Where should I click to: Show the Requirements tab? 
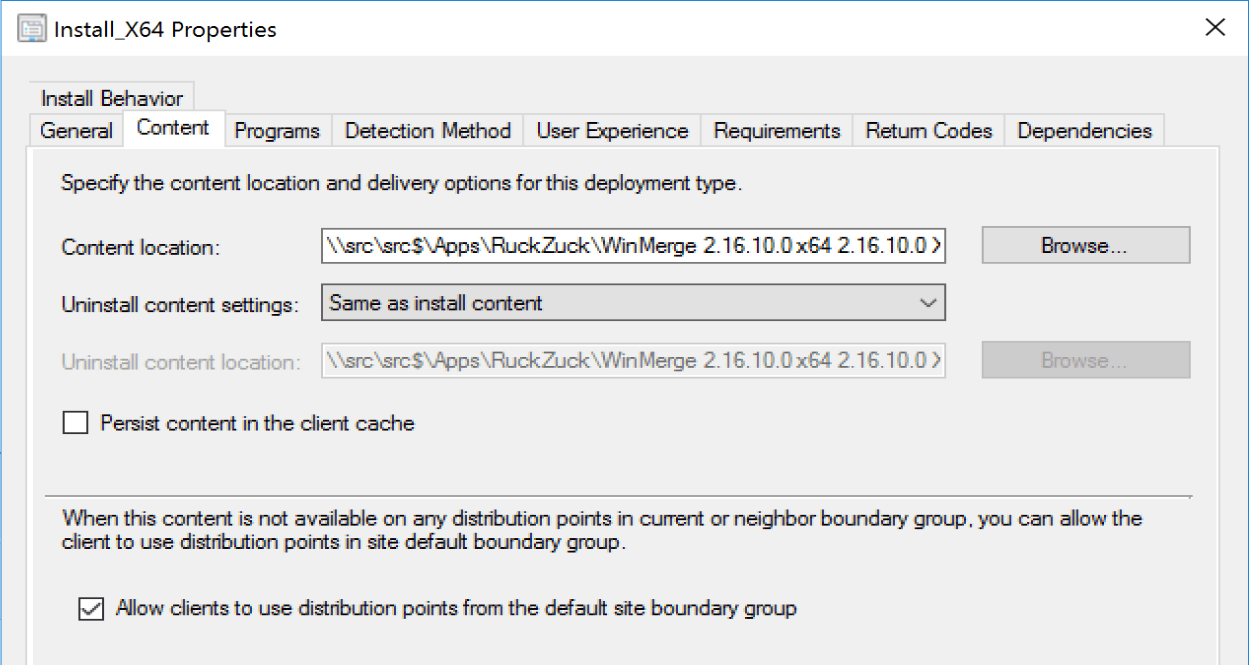(777, 131)
